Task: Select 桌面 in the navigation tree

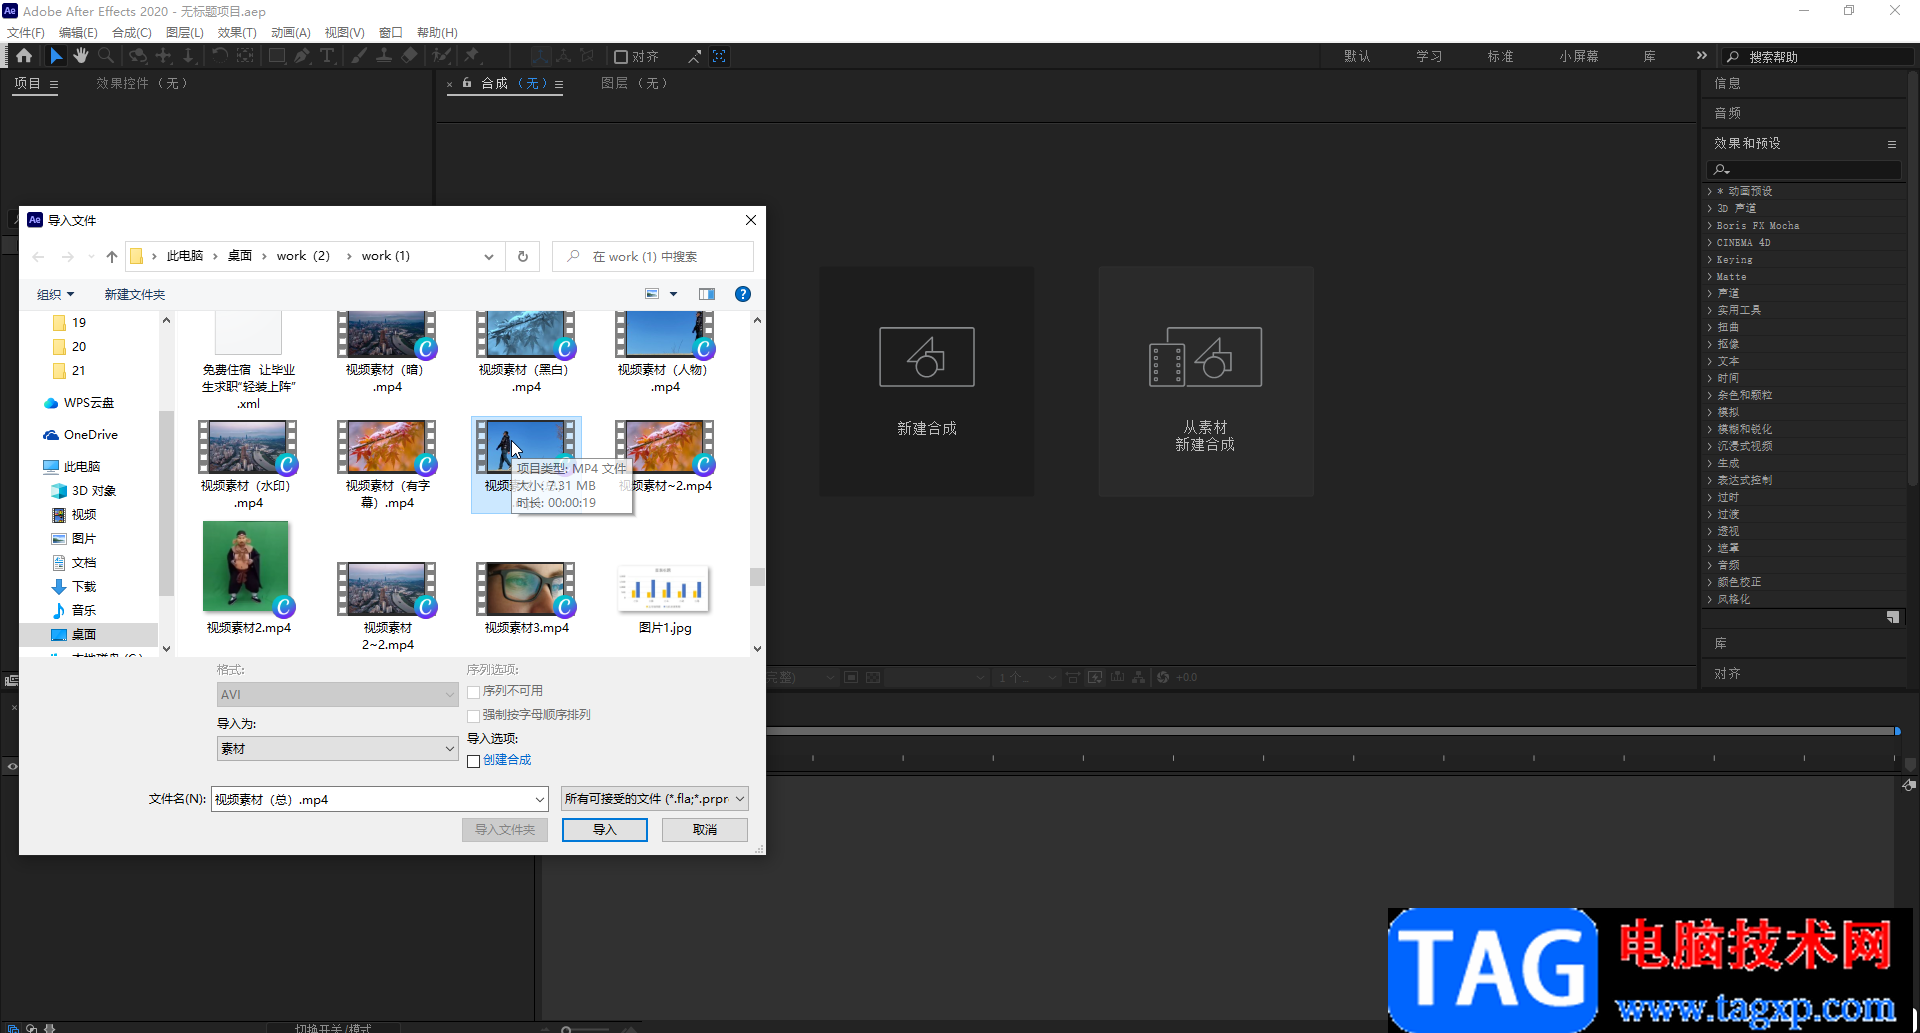Action: (84, 634)
